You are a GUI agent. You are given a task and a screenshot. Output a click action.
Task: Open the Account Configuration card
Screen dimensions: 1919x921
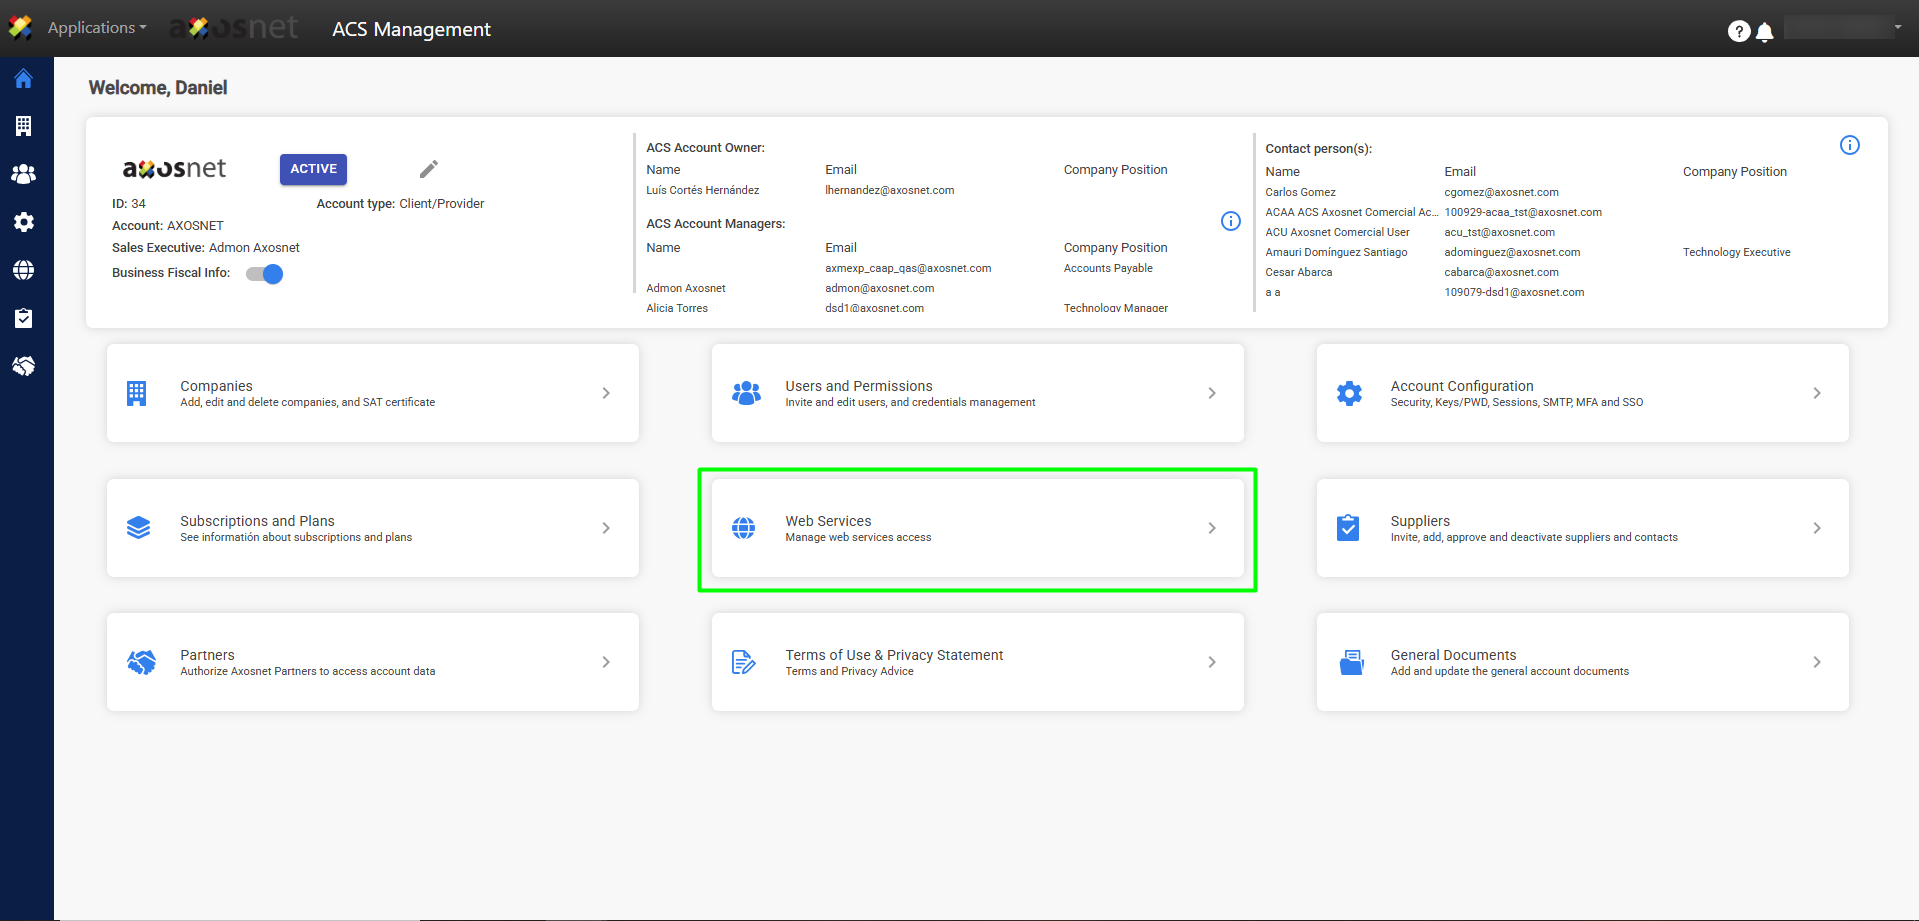coord(1581,393)
